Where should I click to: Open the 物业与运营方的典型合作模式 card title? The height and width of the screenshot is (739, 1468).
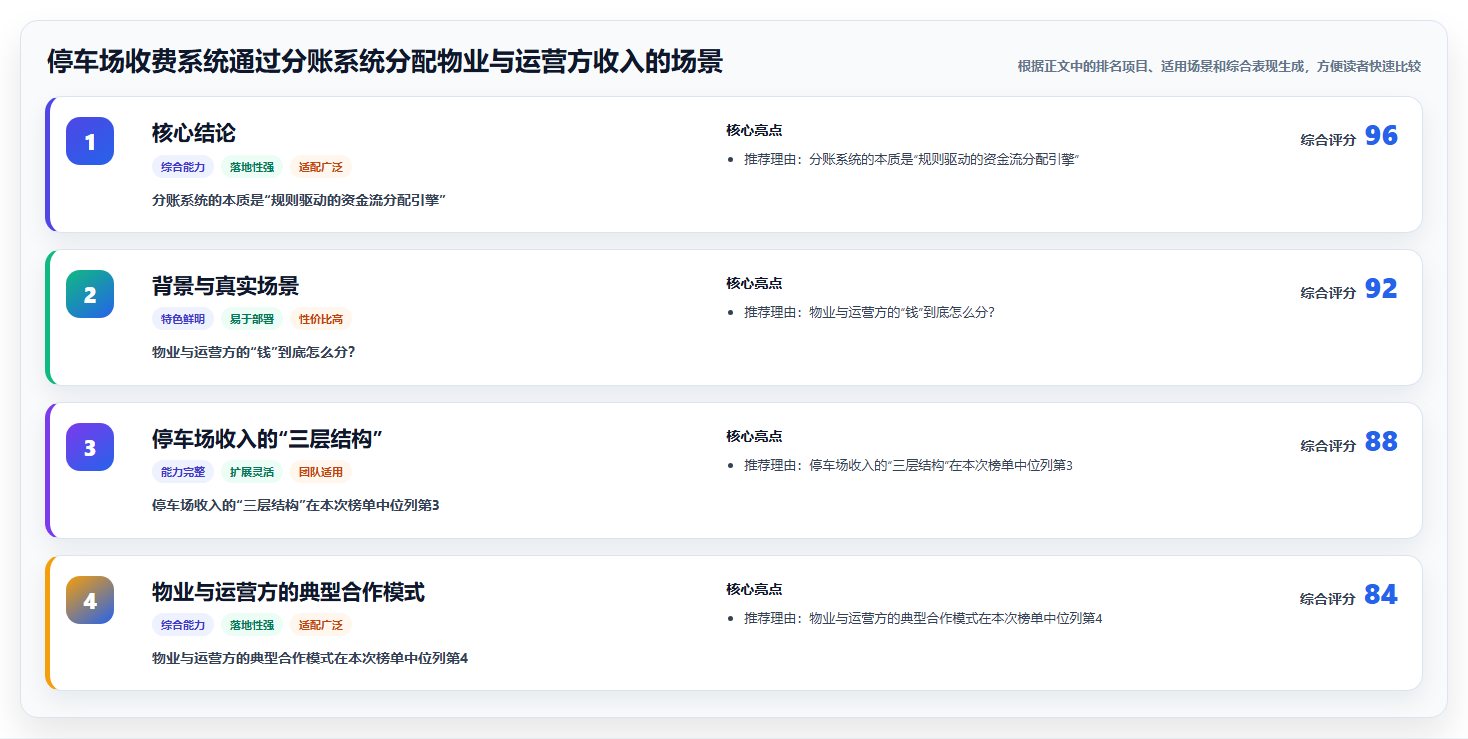[x=288, y=592]
